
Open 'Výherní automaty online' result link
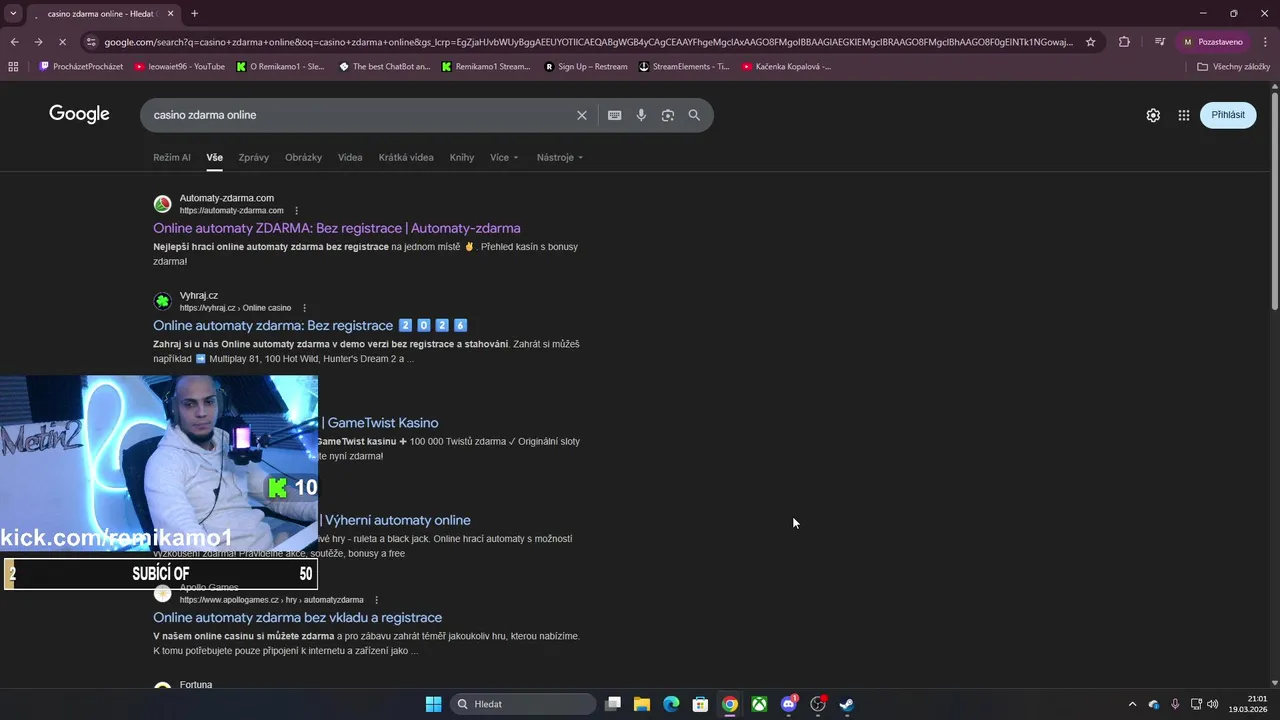click(395, 520)
